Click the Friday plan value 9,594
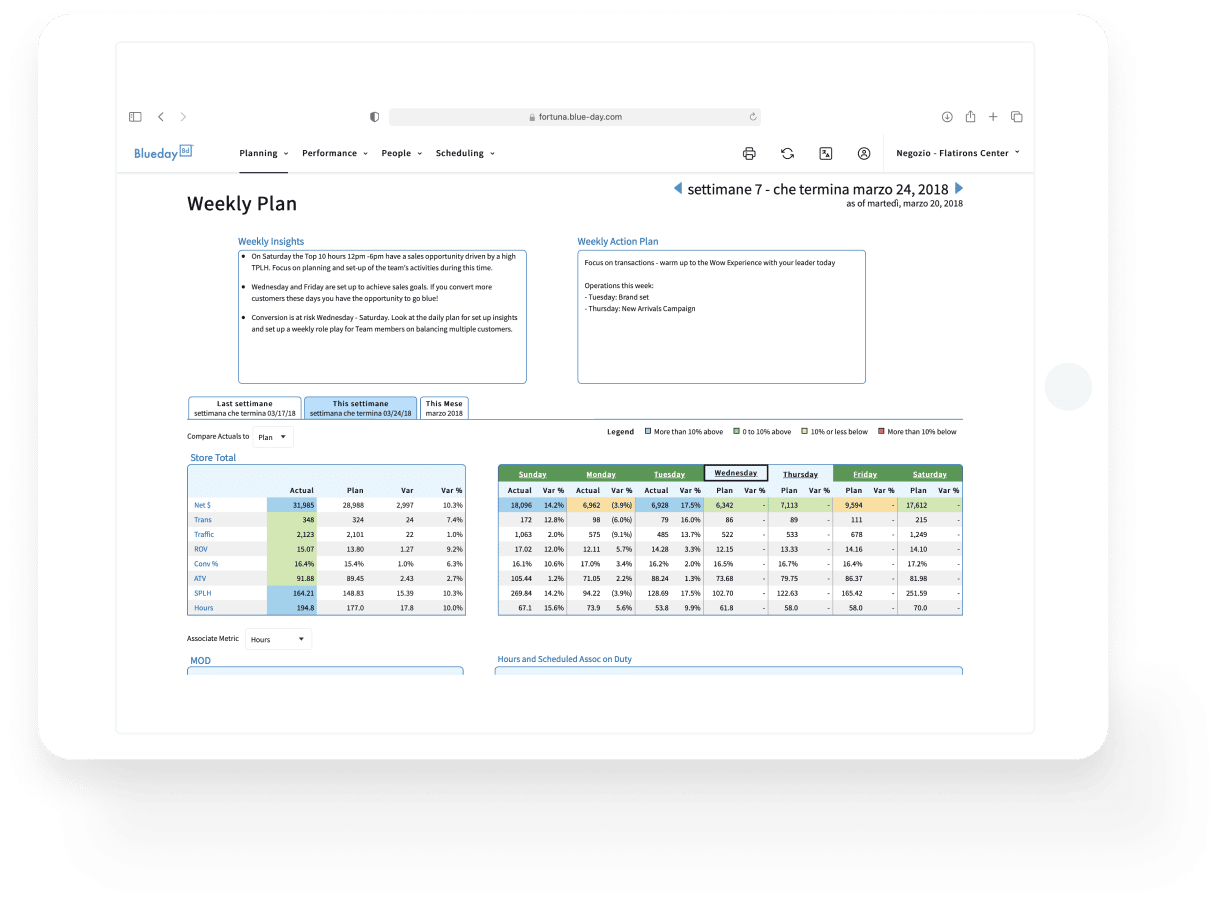 (853, 505)
